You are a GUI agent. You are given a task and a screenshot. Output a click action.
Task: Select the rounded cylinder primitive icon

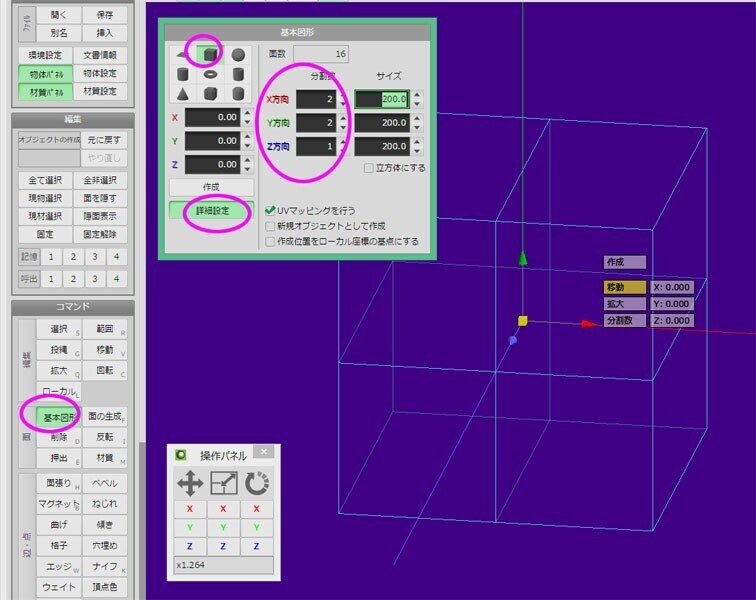(238, 94)
